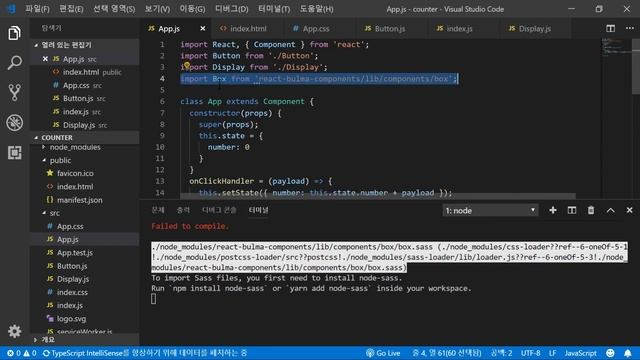The height and width of the screenshot is (360, 640).
Task: Change the JavaScript language mode
Action: (580, 353)
